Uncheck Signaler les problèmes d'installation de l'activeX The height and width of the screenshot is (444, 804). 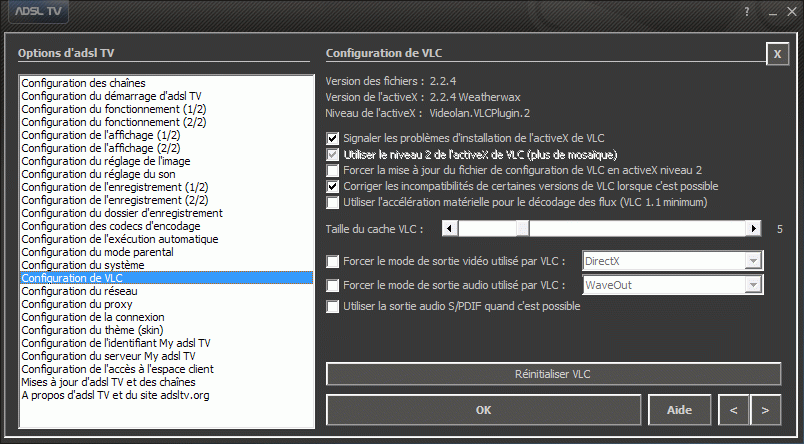(x=332, y=138)
